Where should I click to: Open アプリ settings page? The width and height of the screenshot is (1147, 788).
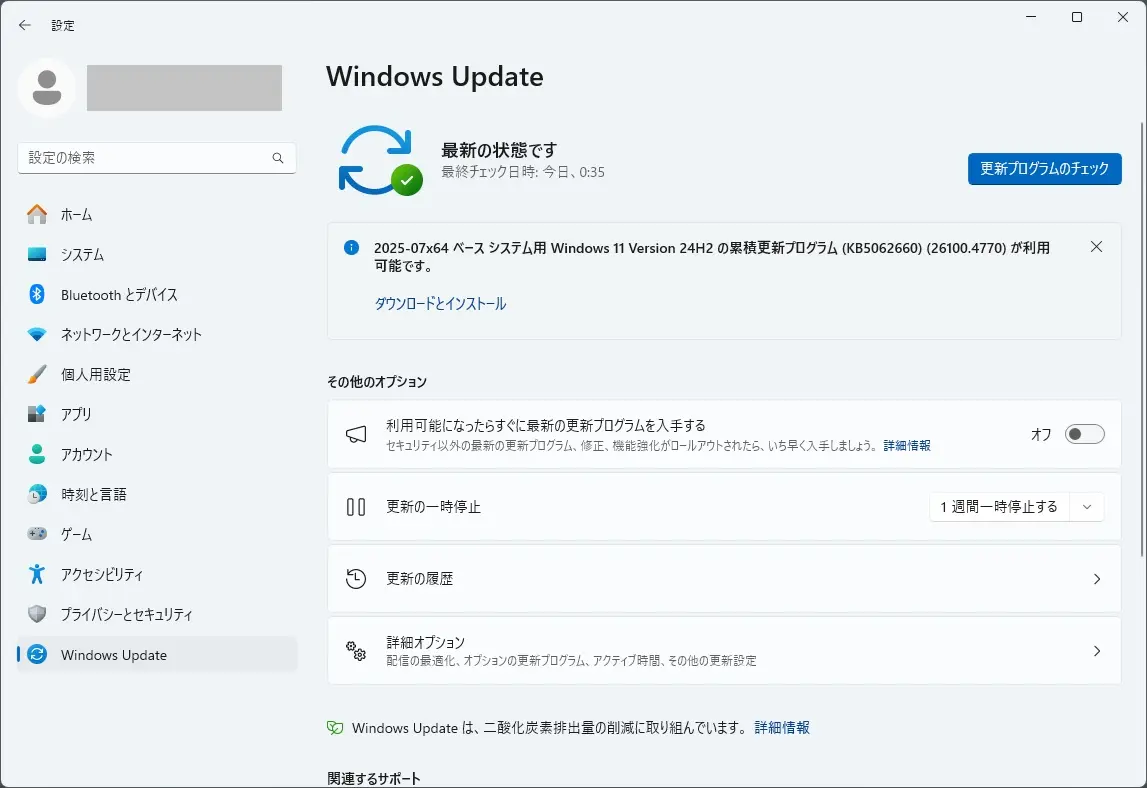157,414
